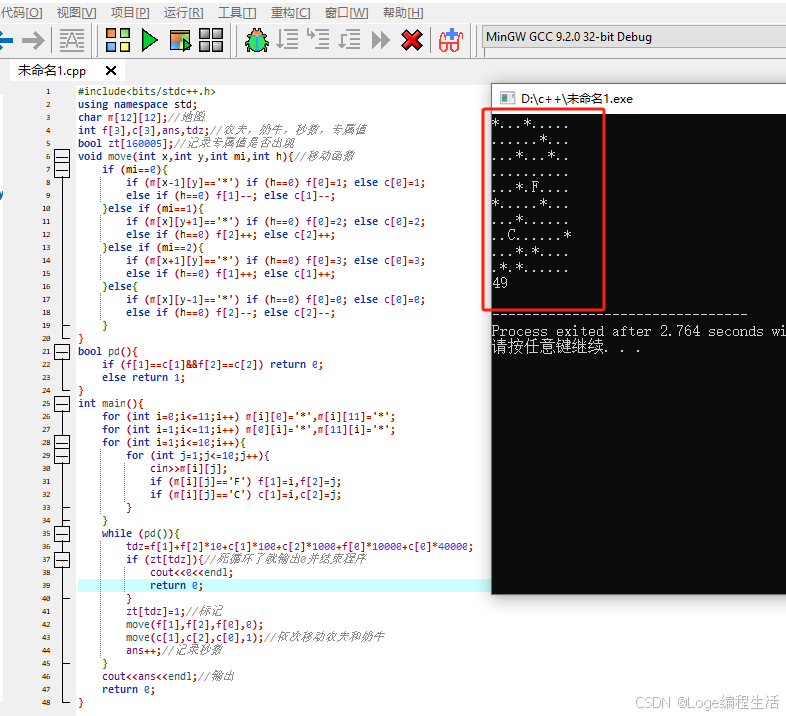
Task: Open the 项目[P] menu
Action: click(x=130, y=13)
